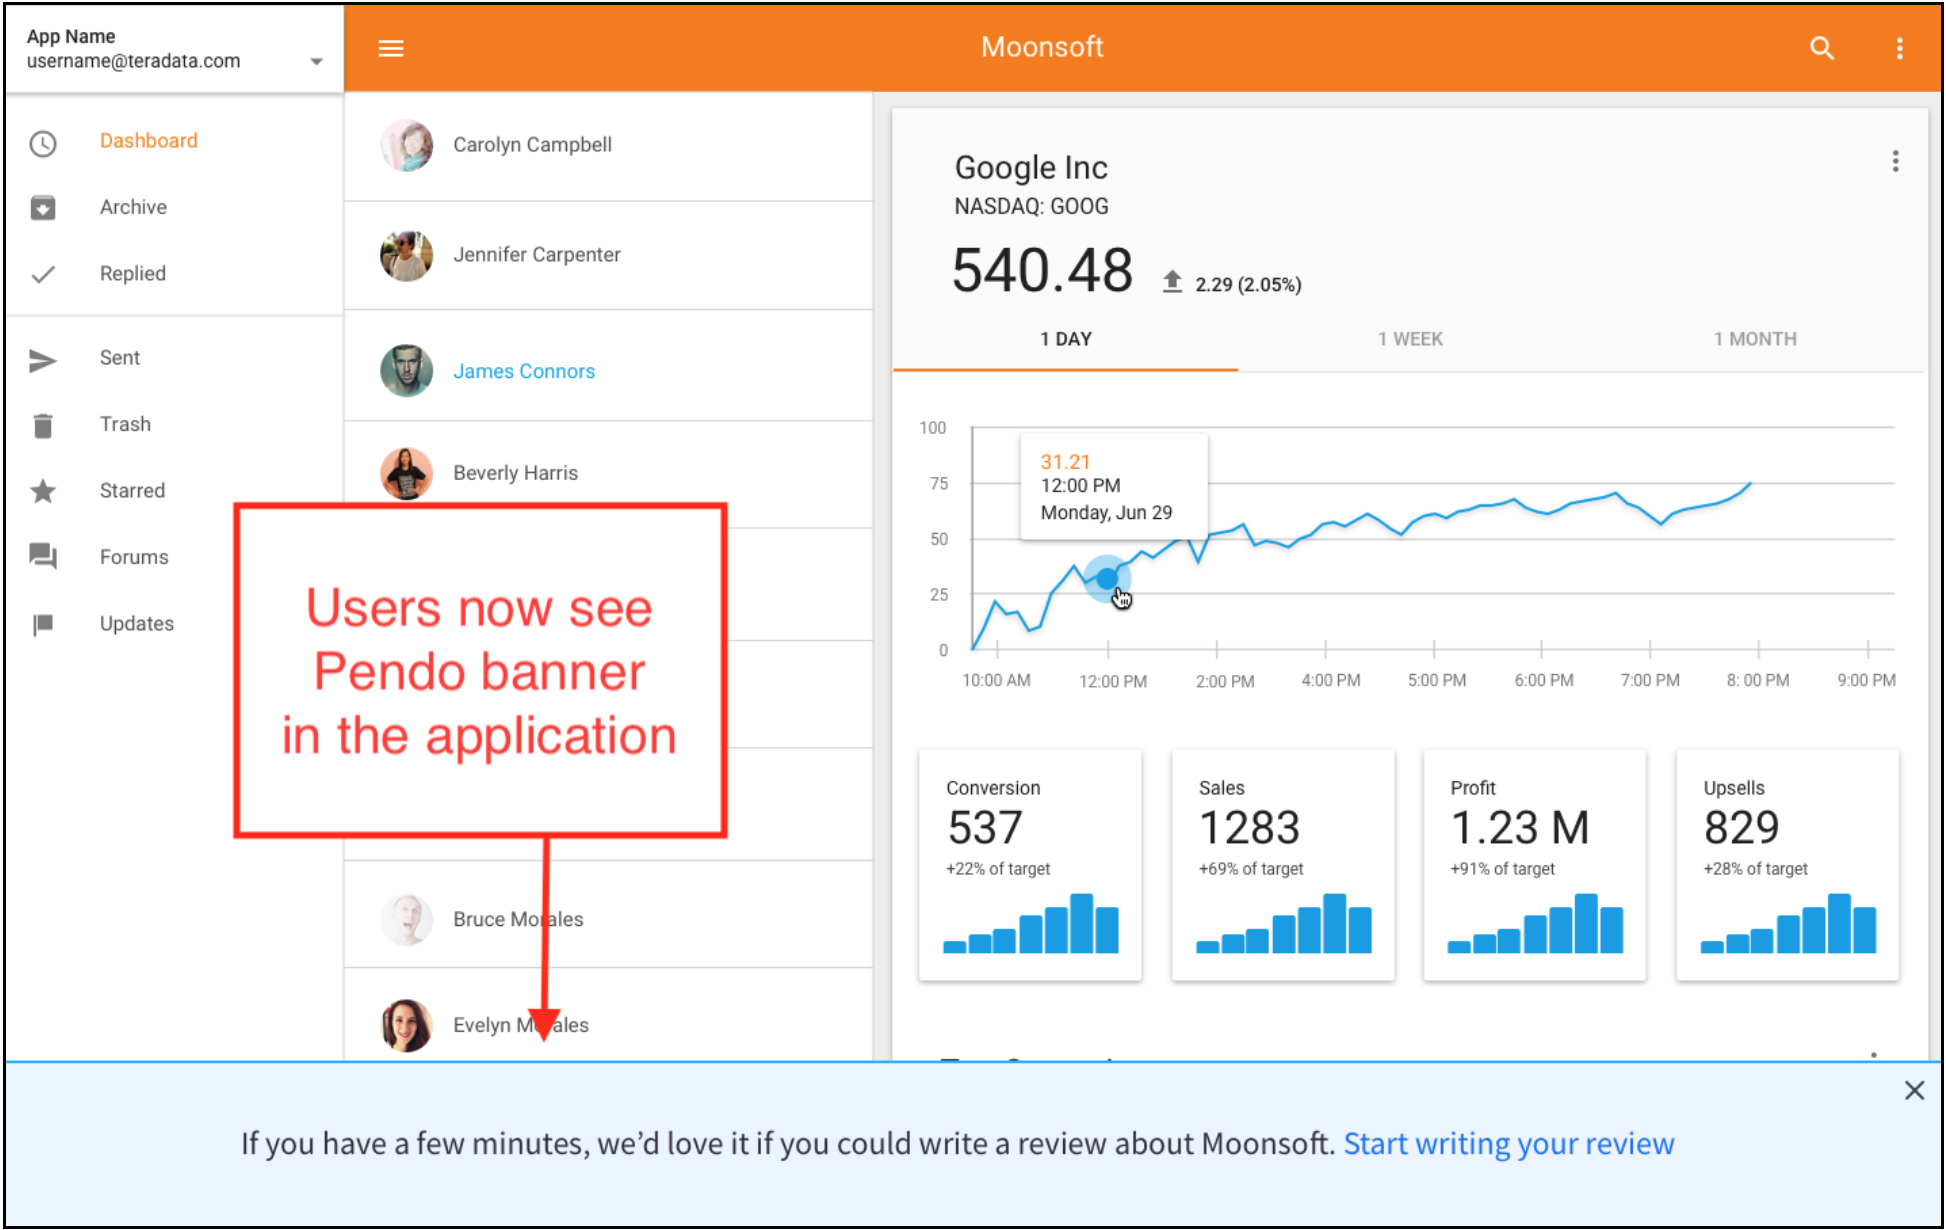1946x1230 pixels.
Task: Open the Sales 1283 stat card
Action: coord(1283,865)
